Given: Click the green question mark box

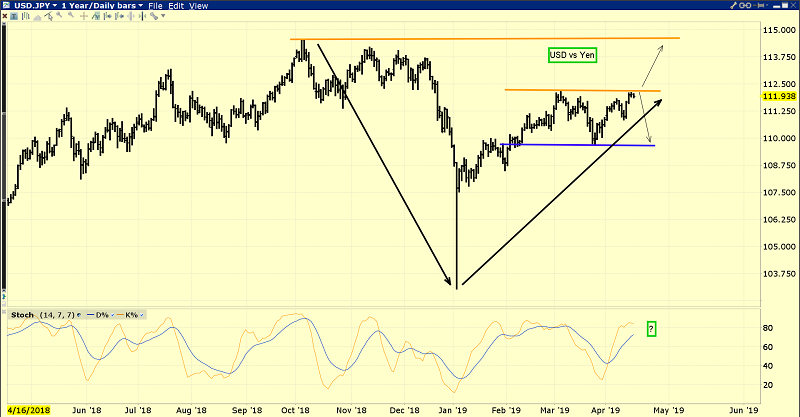Looking at the screenshot, I should click(651, 328).
